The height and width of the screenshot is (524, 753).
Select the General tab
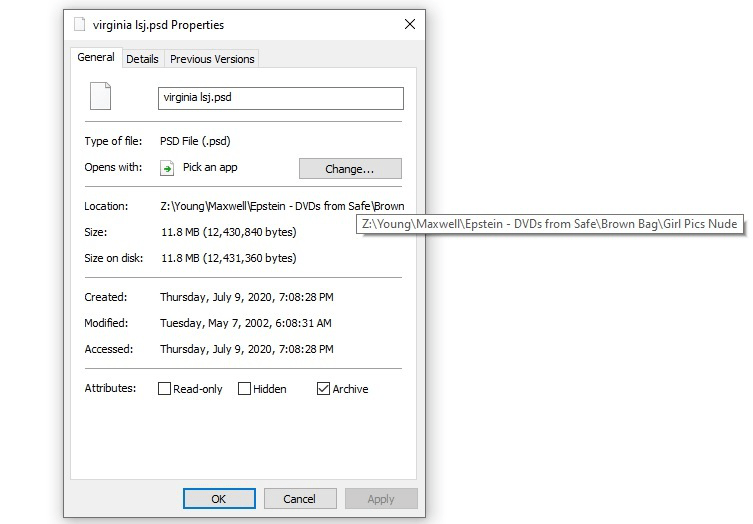point(96,58)
